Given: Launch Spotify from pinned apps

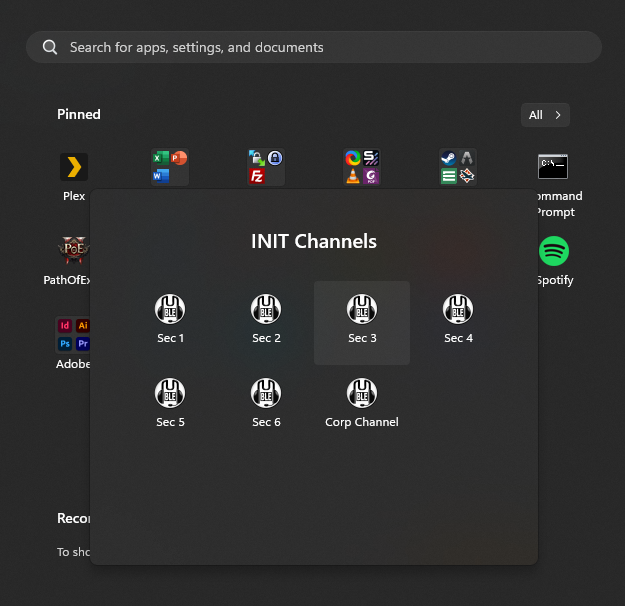Looking at the screenshot, I should coord(553,250).
